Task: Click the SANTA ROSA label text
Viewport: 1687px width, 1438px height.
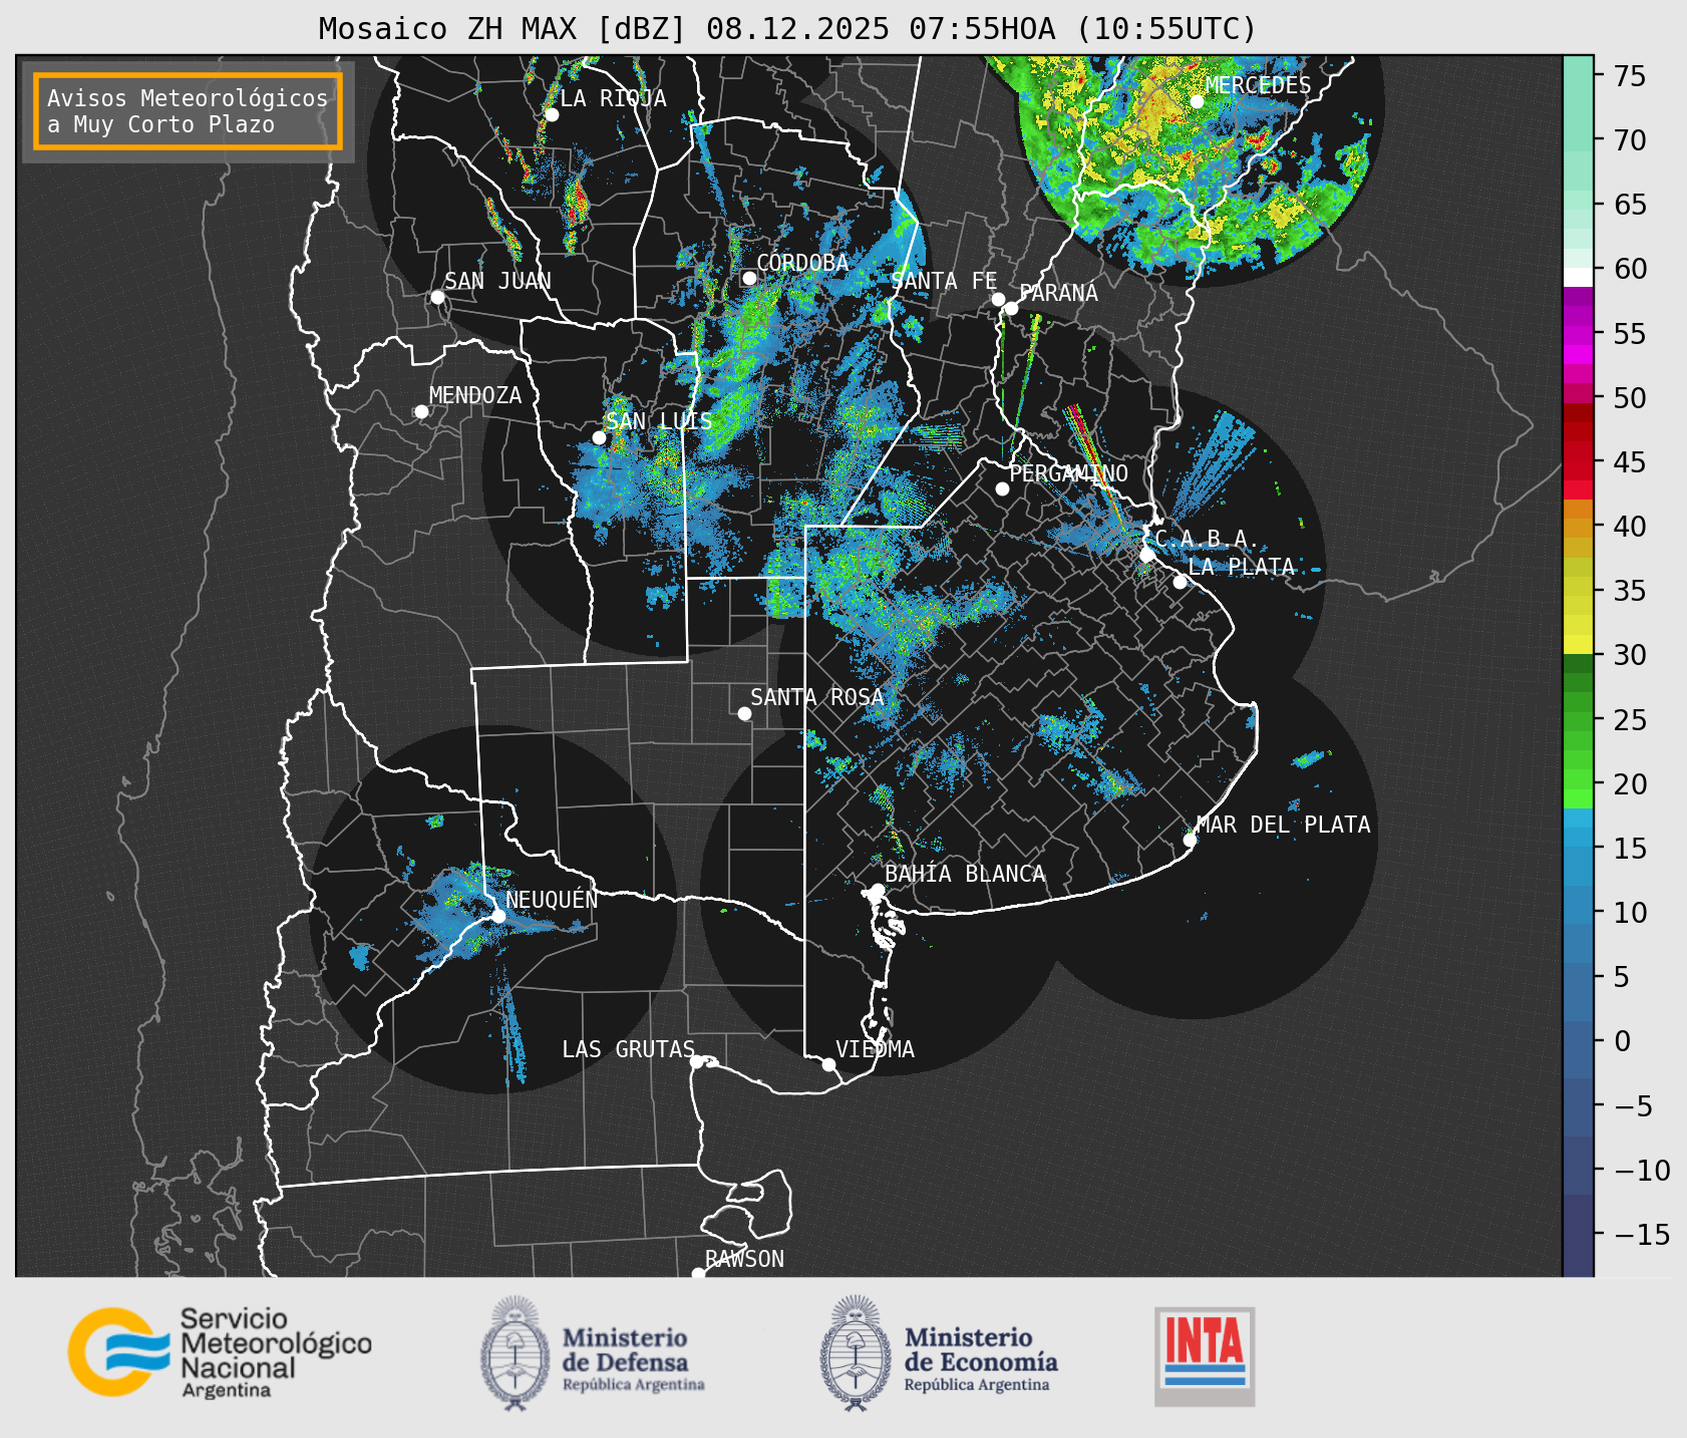Action: tap(818, 697)
